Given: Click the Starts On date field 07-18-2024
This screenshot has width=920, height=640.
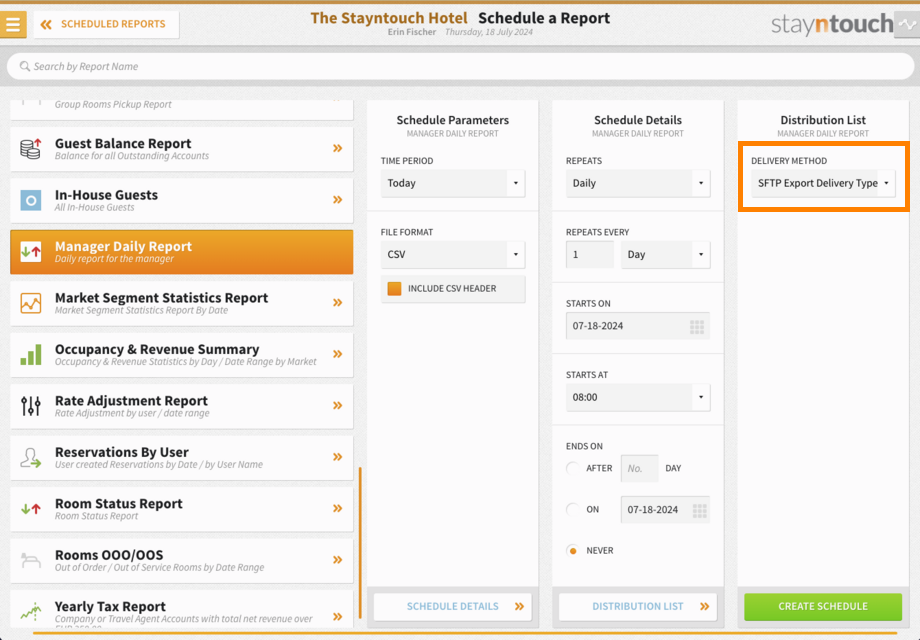Looking at the screenshot, I should click(638, 326).
